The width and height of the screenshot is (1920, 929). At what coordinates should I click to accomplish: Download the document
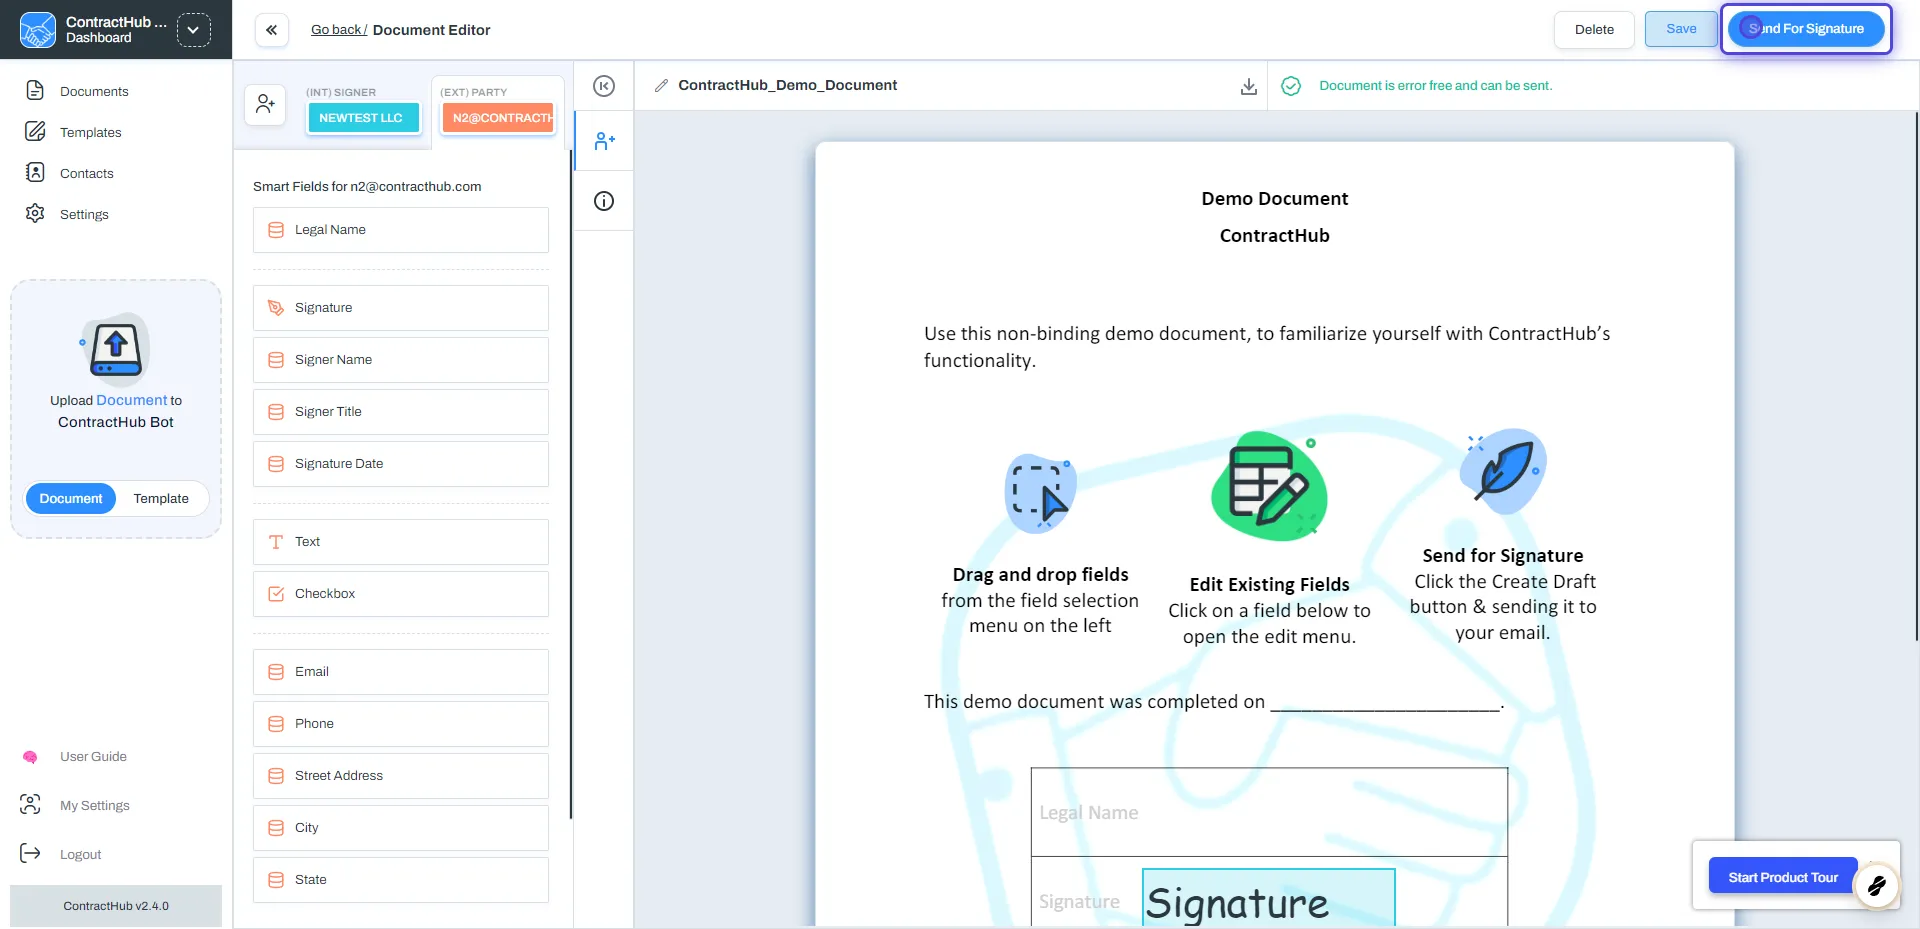(x=1249, y=86)
